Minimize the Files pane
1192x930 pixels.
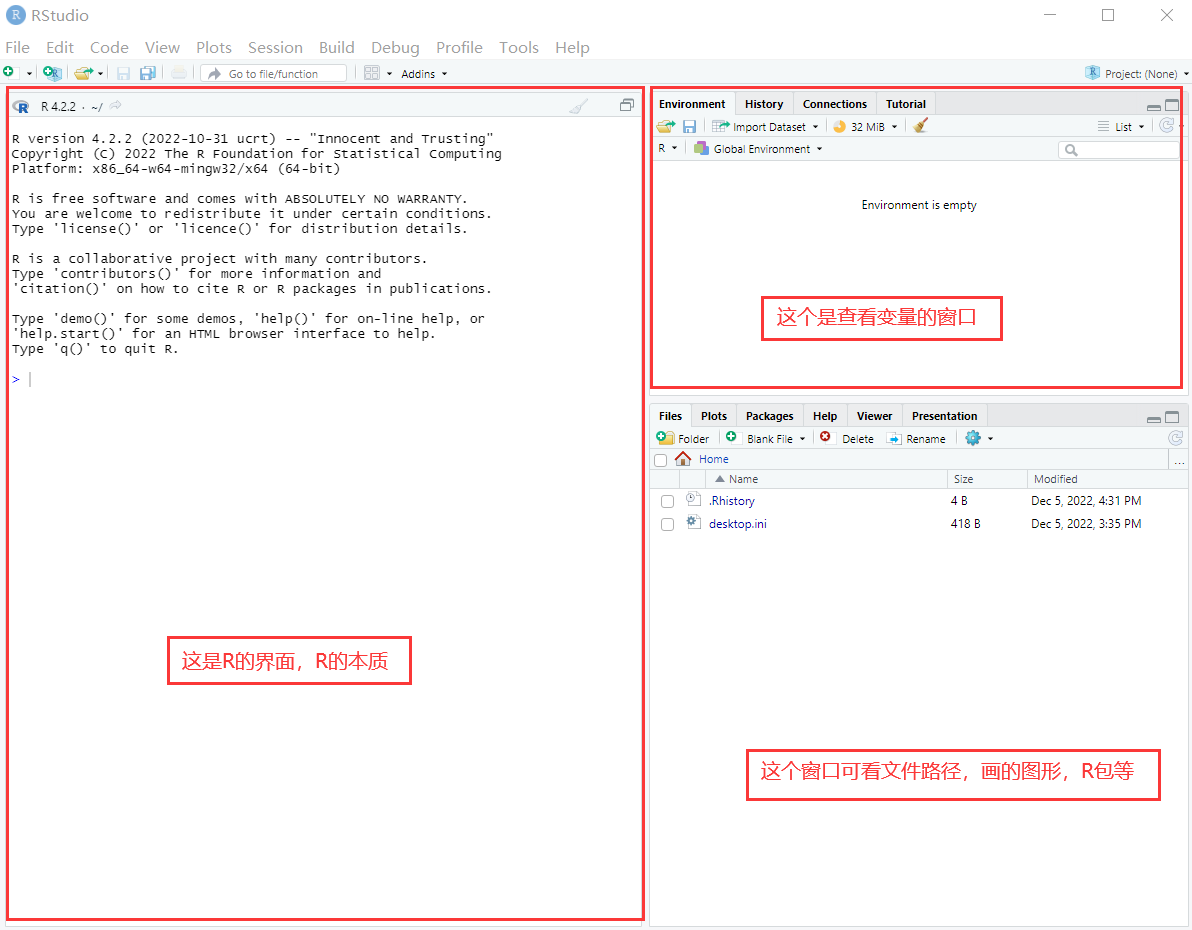point(1153,418)
